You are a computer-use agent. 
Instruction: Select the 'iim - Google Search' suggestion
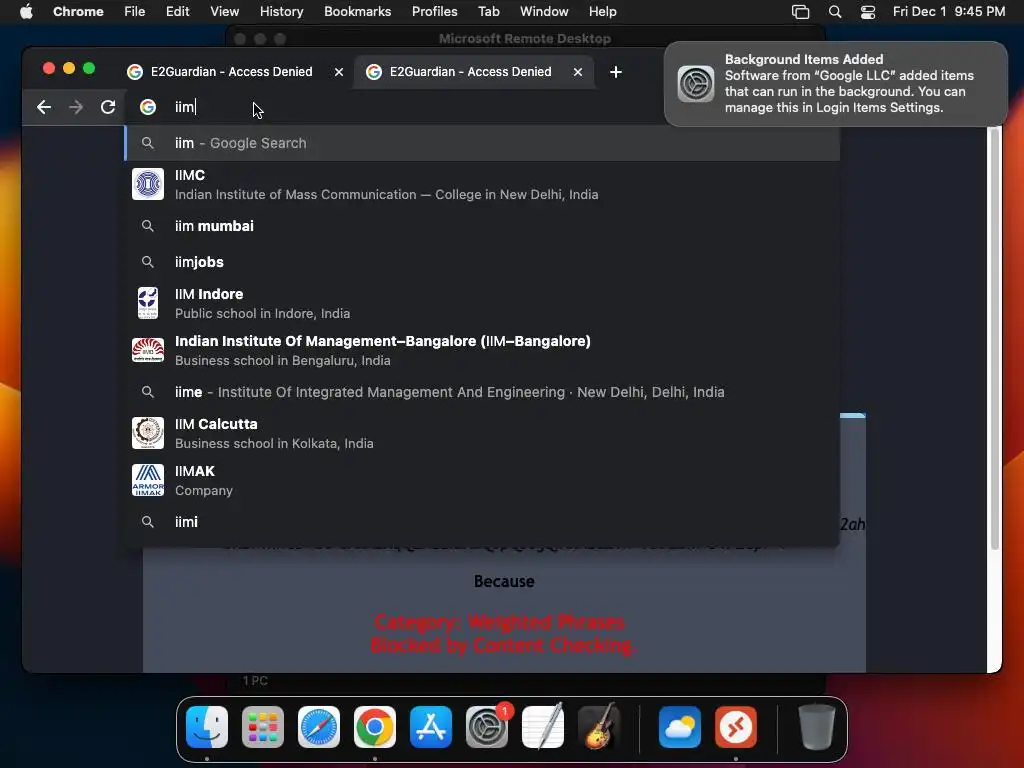482,143
